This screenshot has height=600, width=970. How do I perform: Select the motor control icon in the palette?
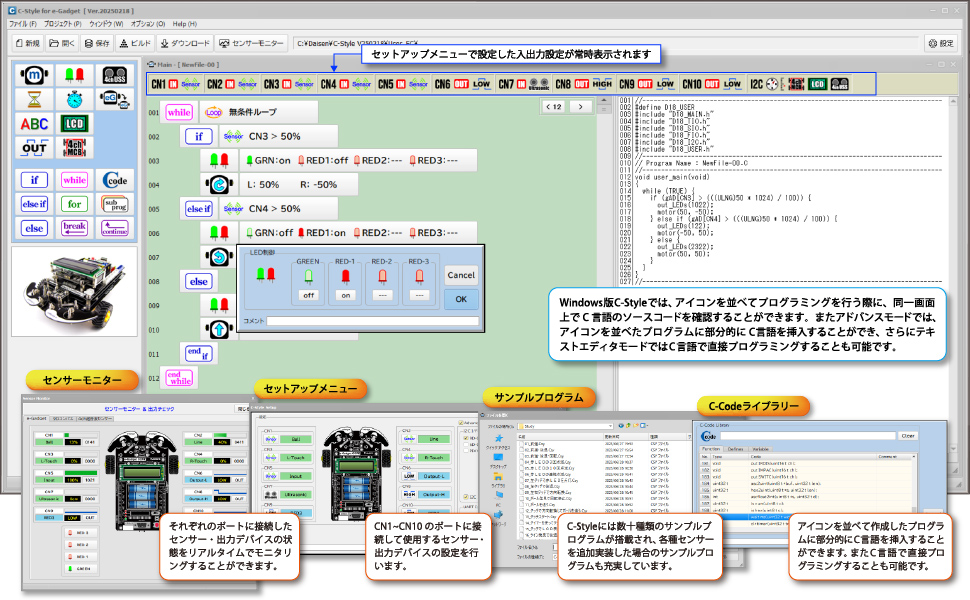pos(33,75)
